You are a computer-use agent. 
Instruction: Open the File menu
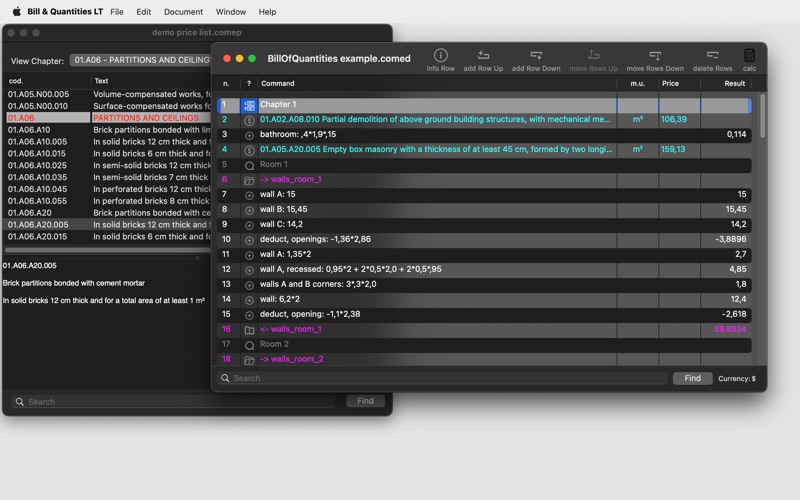pos(117,12)
